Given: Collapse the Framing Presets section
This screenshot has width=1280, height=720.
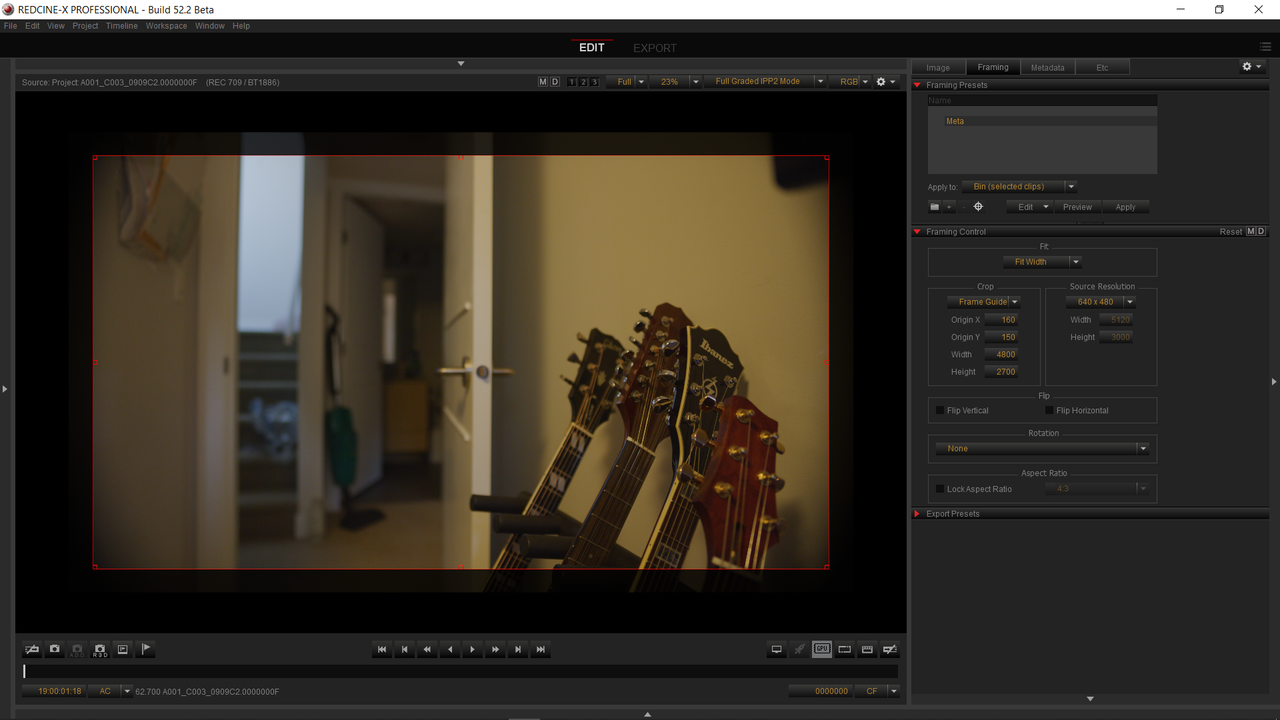Looking at the screenshot, I should 917,85.
